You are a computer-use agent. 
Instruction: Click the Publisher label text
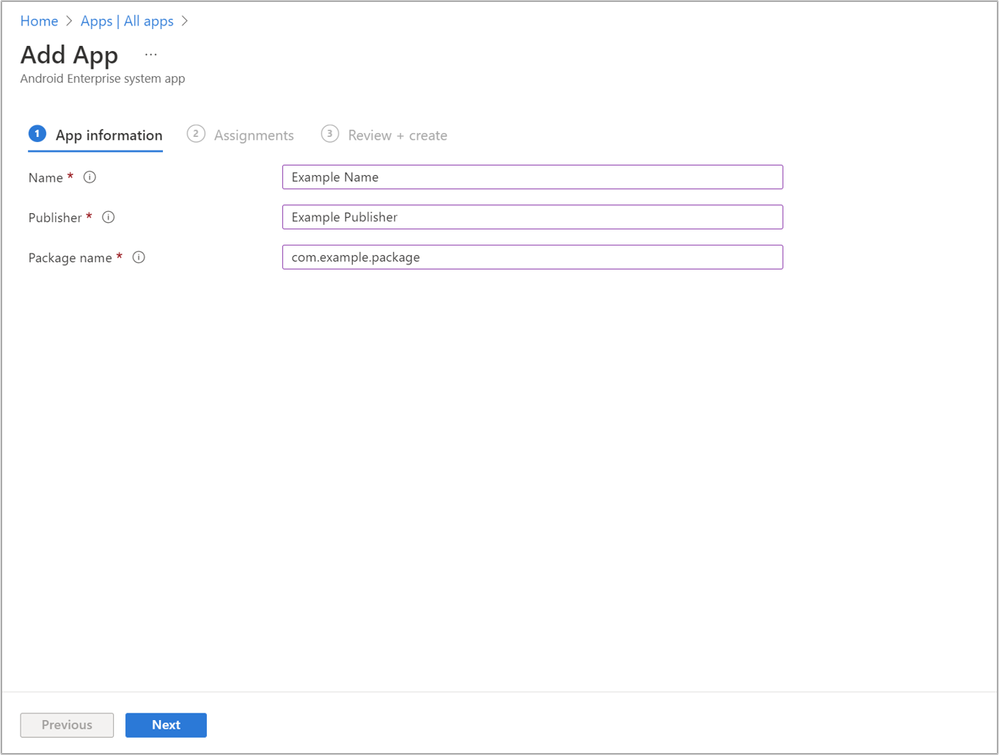coord(55,218)
